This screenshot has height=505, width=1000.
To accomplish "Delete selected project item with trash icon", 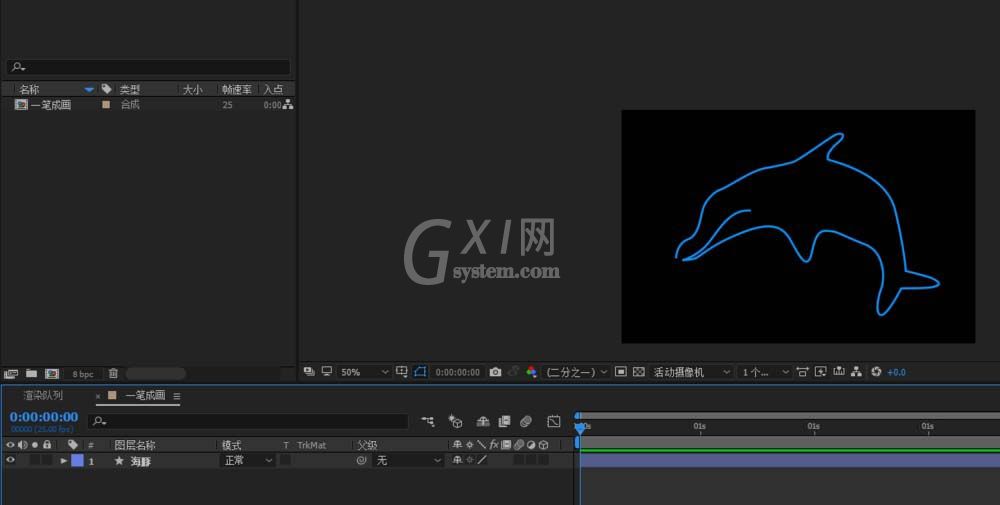I will click(x=113, y=374).
